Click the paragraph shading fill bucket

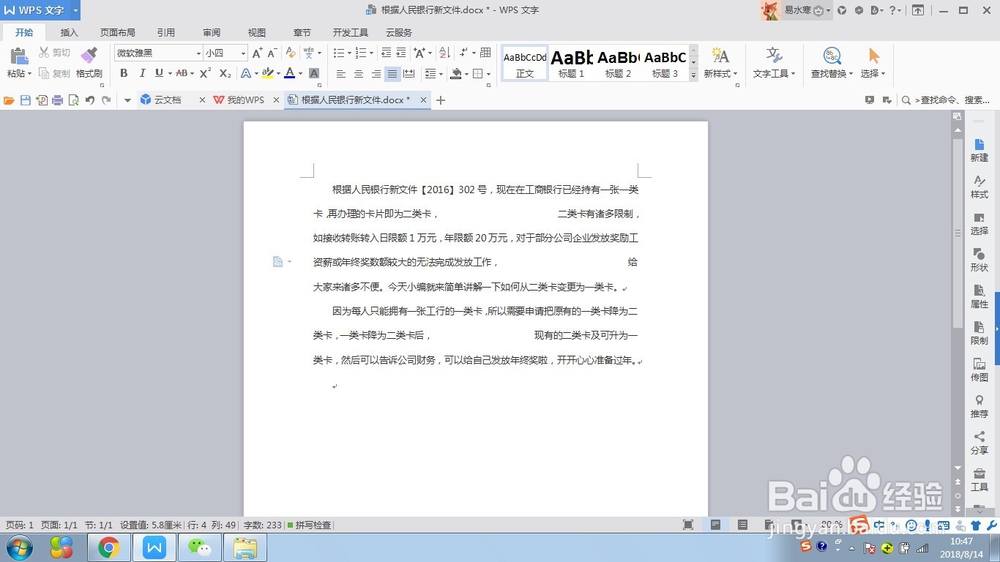pyautogui.click(x=455, y=74)
